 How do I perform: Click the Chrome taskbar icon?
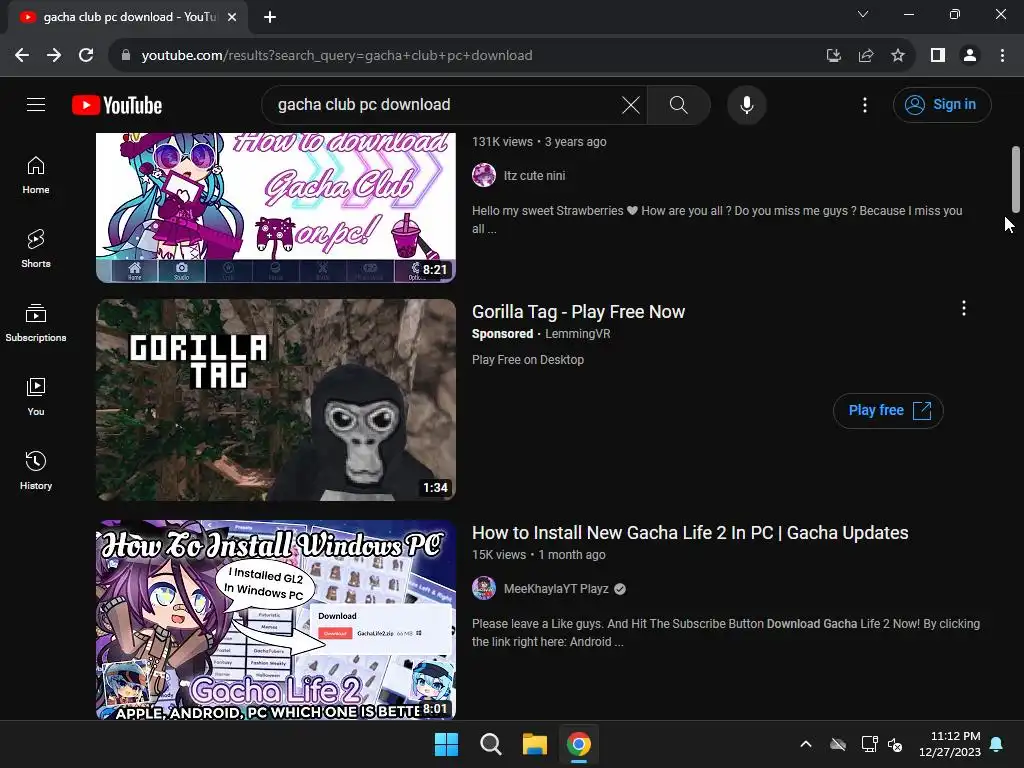[x=579, y=744]
